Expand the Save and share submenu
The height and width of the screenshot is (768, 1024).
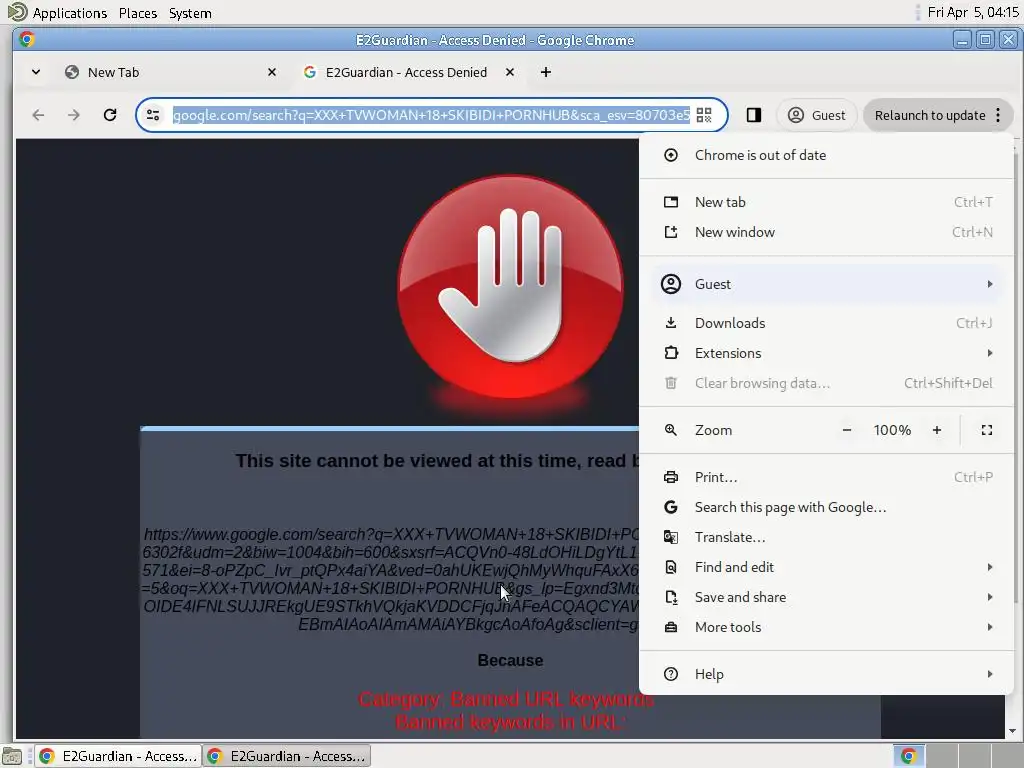(x=826, y=598)
